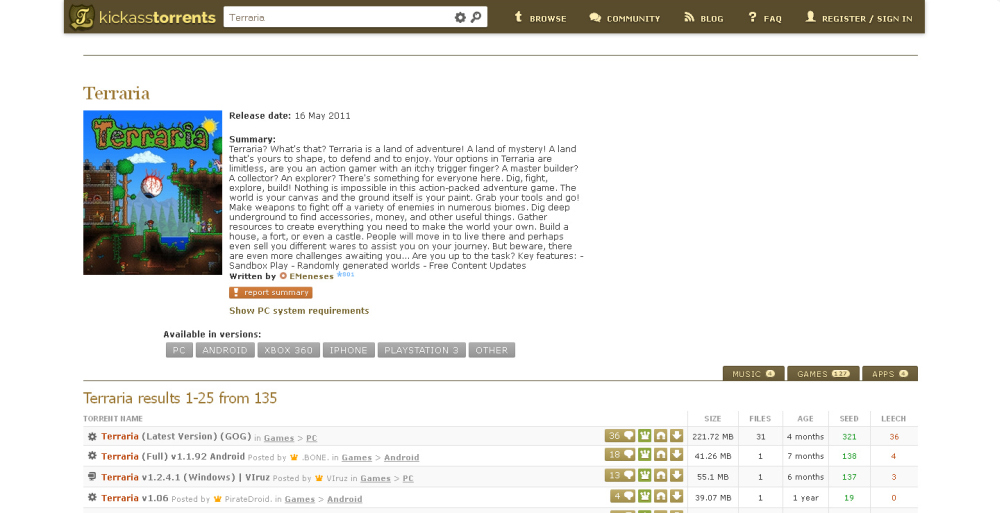Screen dimensions: 1000x513
Task: Open Terraria (Full) v1.1.92 Android torrent
Action: [x=173, y=456]
